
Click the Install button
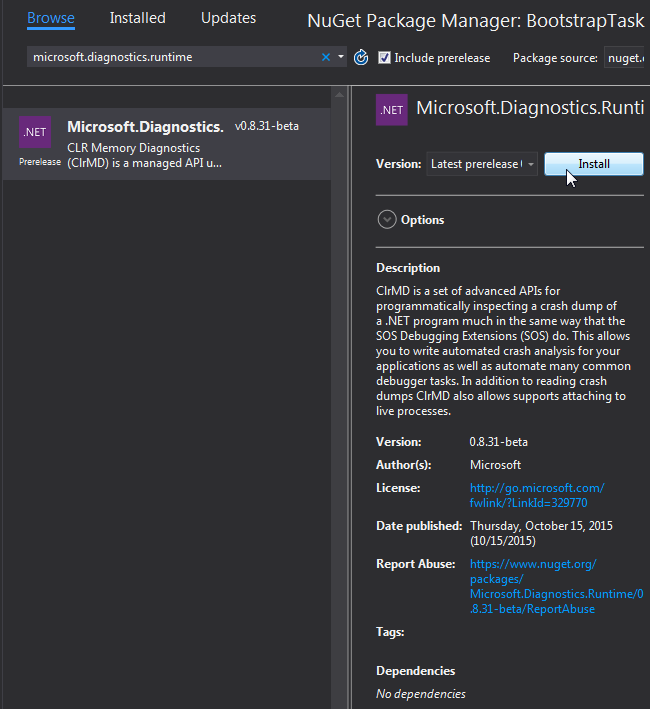[x=593, y=164]
